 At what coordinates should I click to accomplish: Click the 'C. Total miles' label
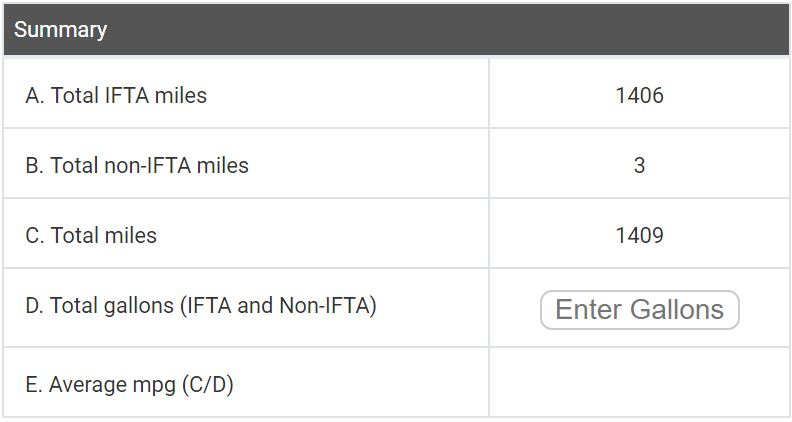pos(91,236)
